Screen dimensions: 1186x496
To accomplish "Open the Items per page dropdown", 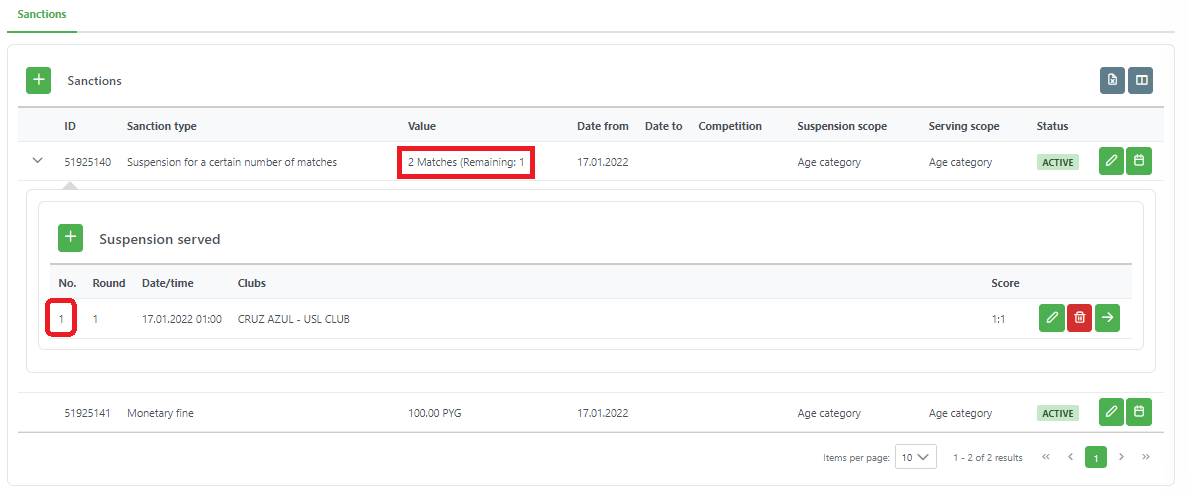I will 915,457.
